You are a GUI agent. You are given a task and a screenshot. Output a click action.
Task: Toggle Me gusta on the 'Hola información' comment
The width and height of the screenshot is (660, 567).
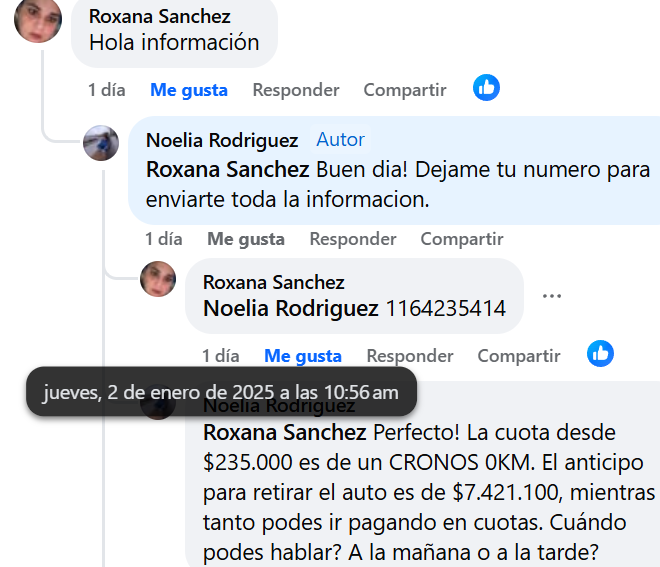pos(189,90)
